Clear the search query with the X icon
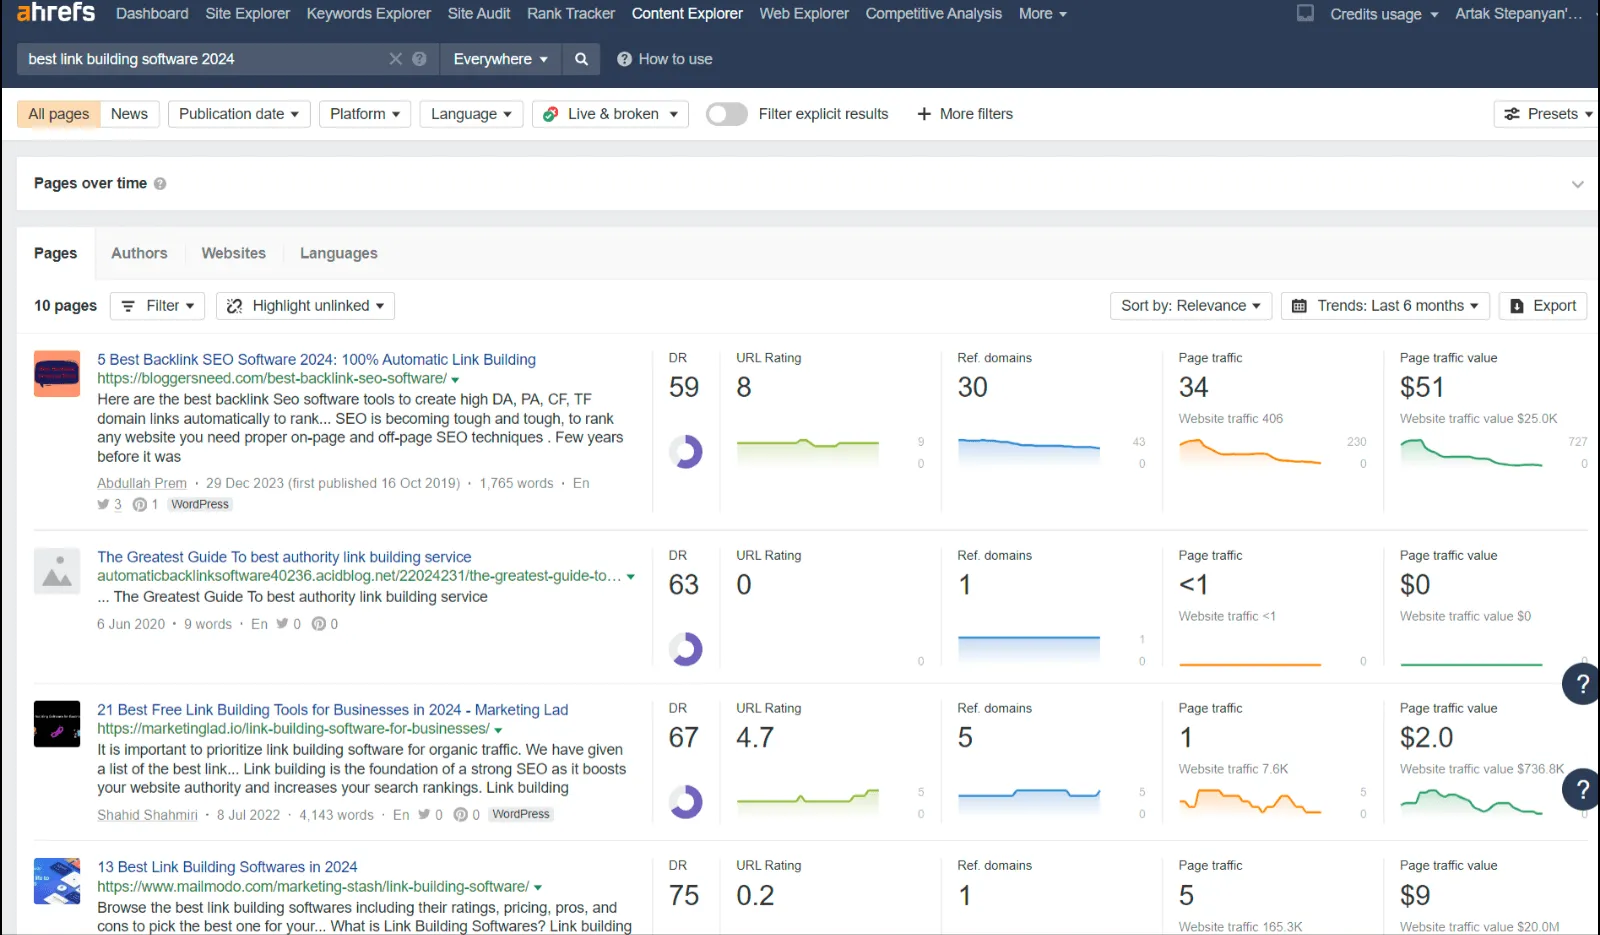The width and height of the screenshot is (1600, 935). 396,59
